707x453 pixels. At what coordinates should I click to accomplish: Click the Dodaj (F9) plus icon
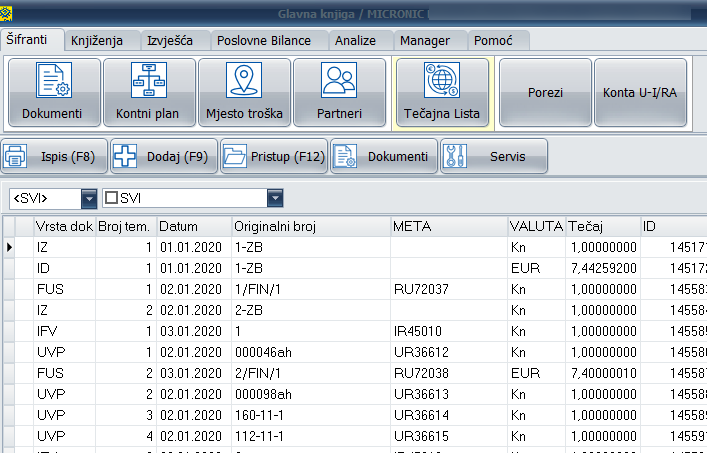point(125,157)
